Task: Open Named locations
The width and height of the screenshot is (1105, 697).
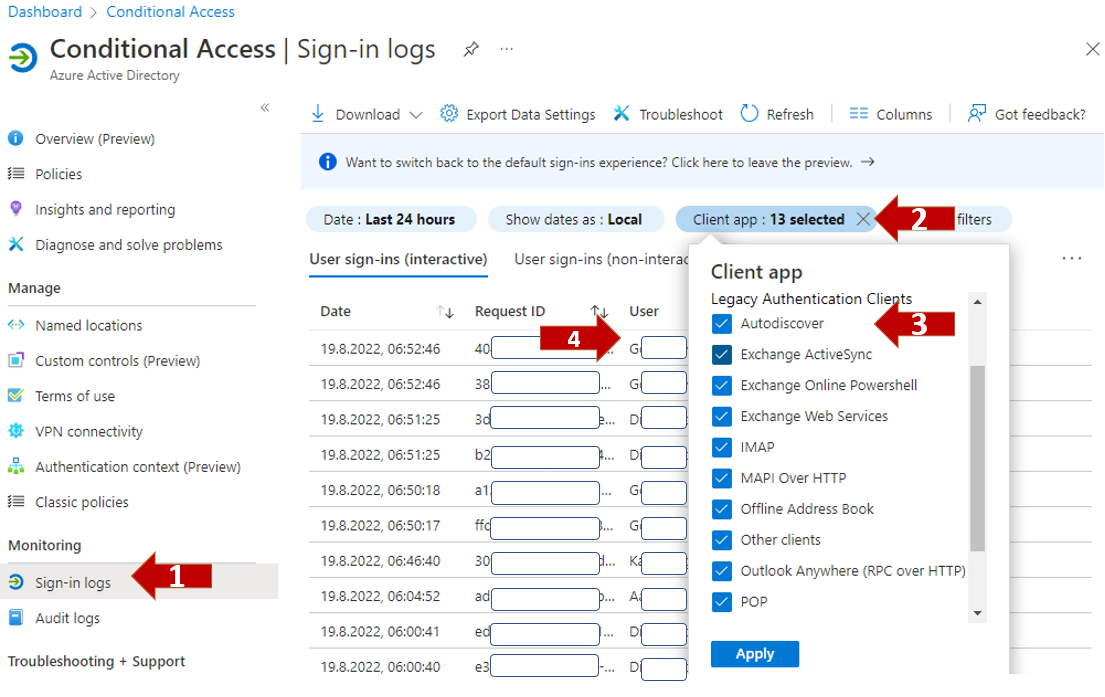Action: [89, 326]
